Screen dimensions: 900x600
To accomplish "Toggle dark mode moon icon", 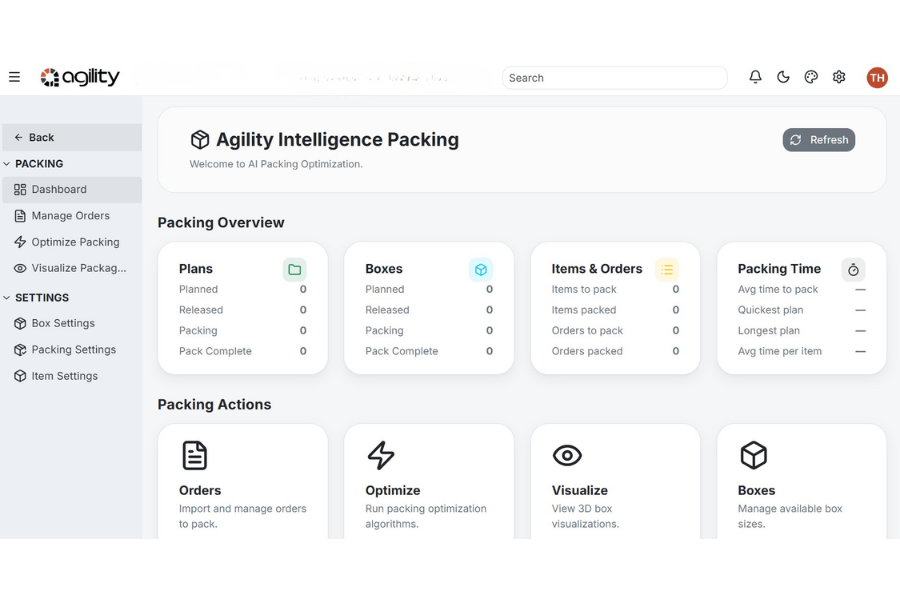I will pyautogui.click(x=783, y=77).
